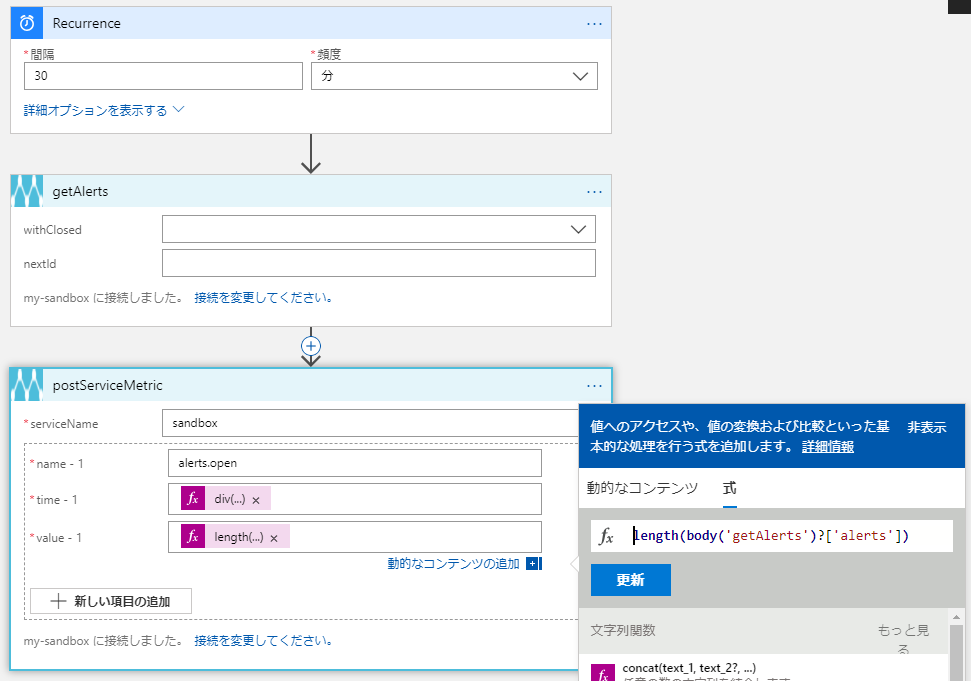Click the plus icon to insert a new step
Screen dimensions: 971x681
pyautogui.click(x=311, y=345)
